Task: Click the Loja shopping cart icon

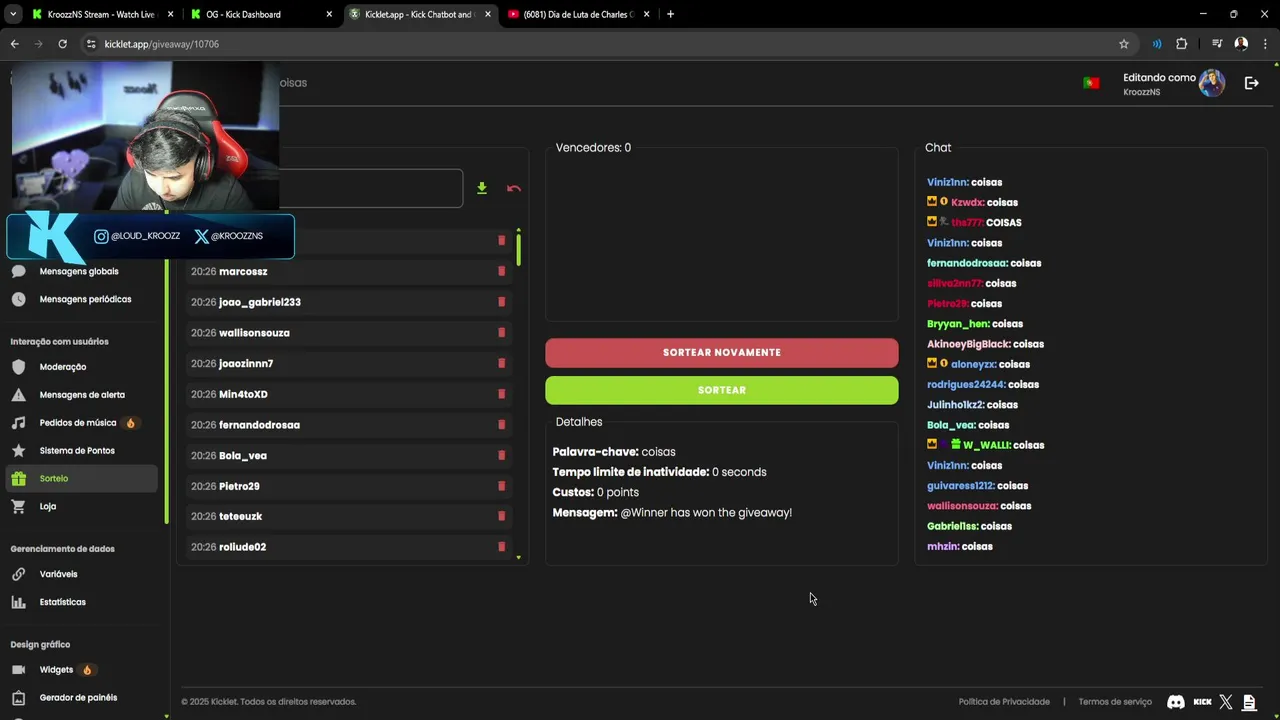Action: click(x=18, y=506)
